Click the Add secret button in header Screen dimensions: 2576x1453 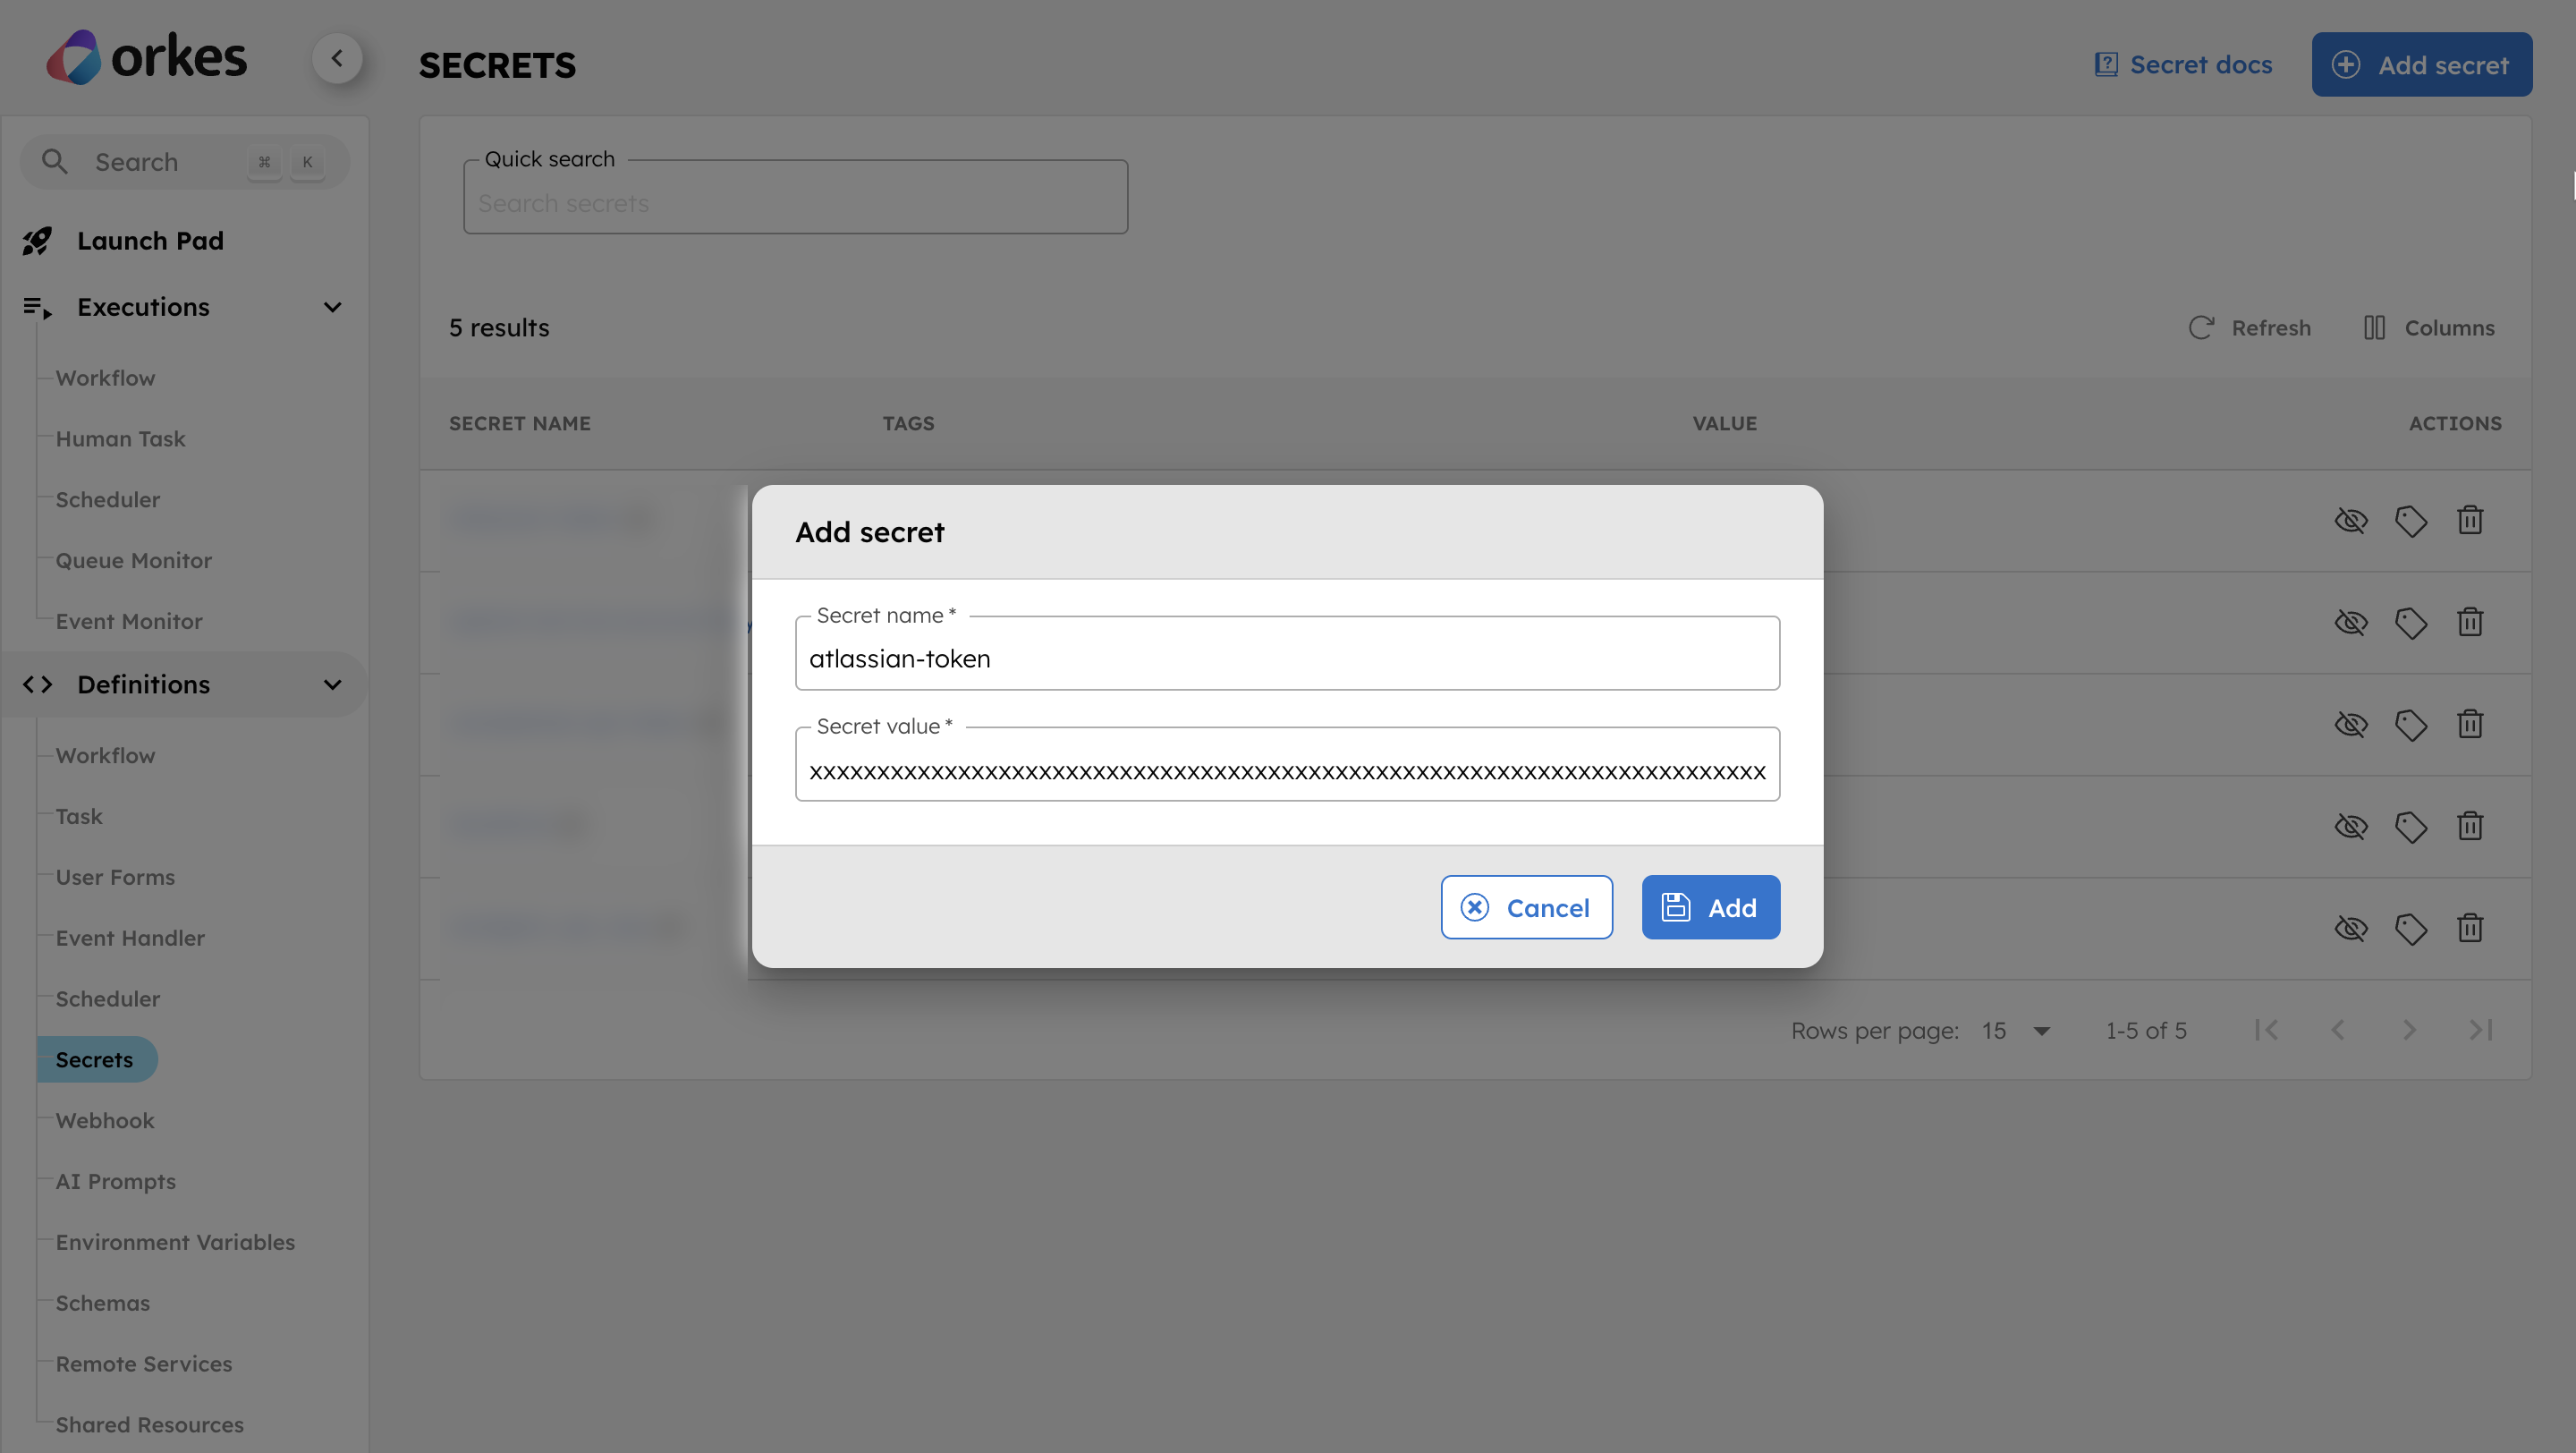click(2421, 65)
